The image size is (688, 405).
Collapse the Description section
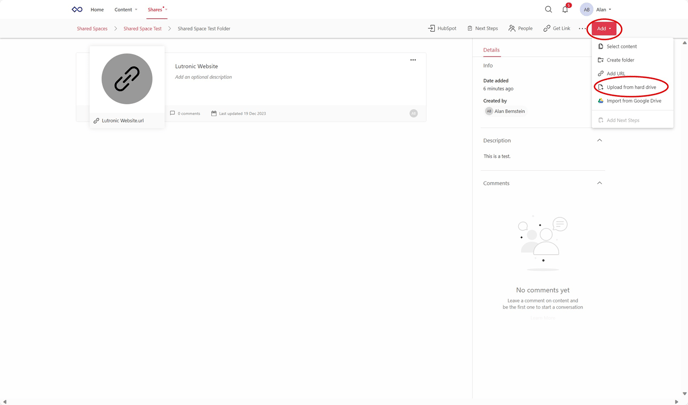pyautogui.click(x=599, y=140)
